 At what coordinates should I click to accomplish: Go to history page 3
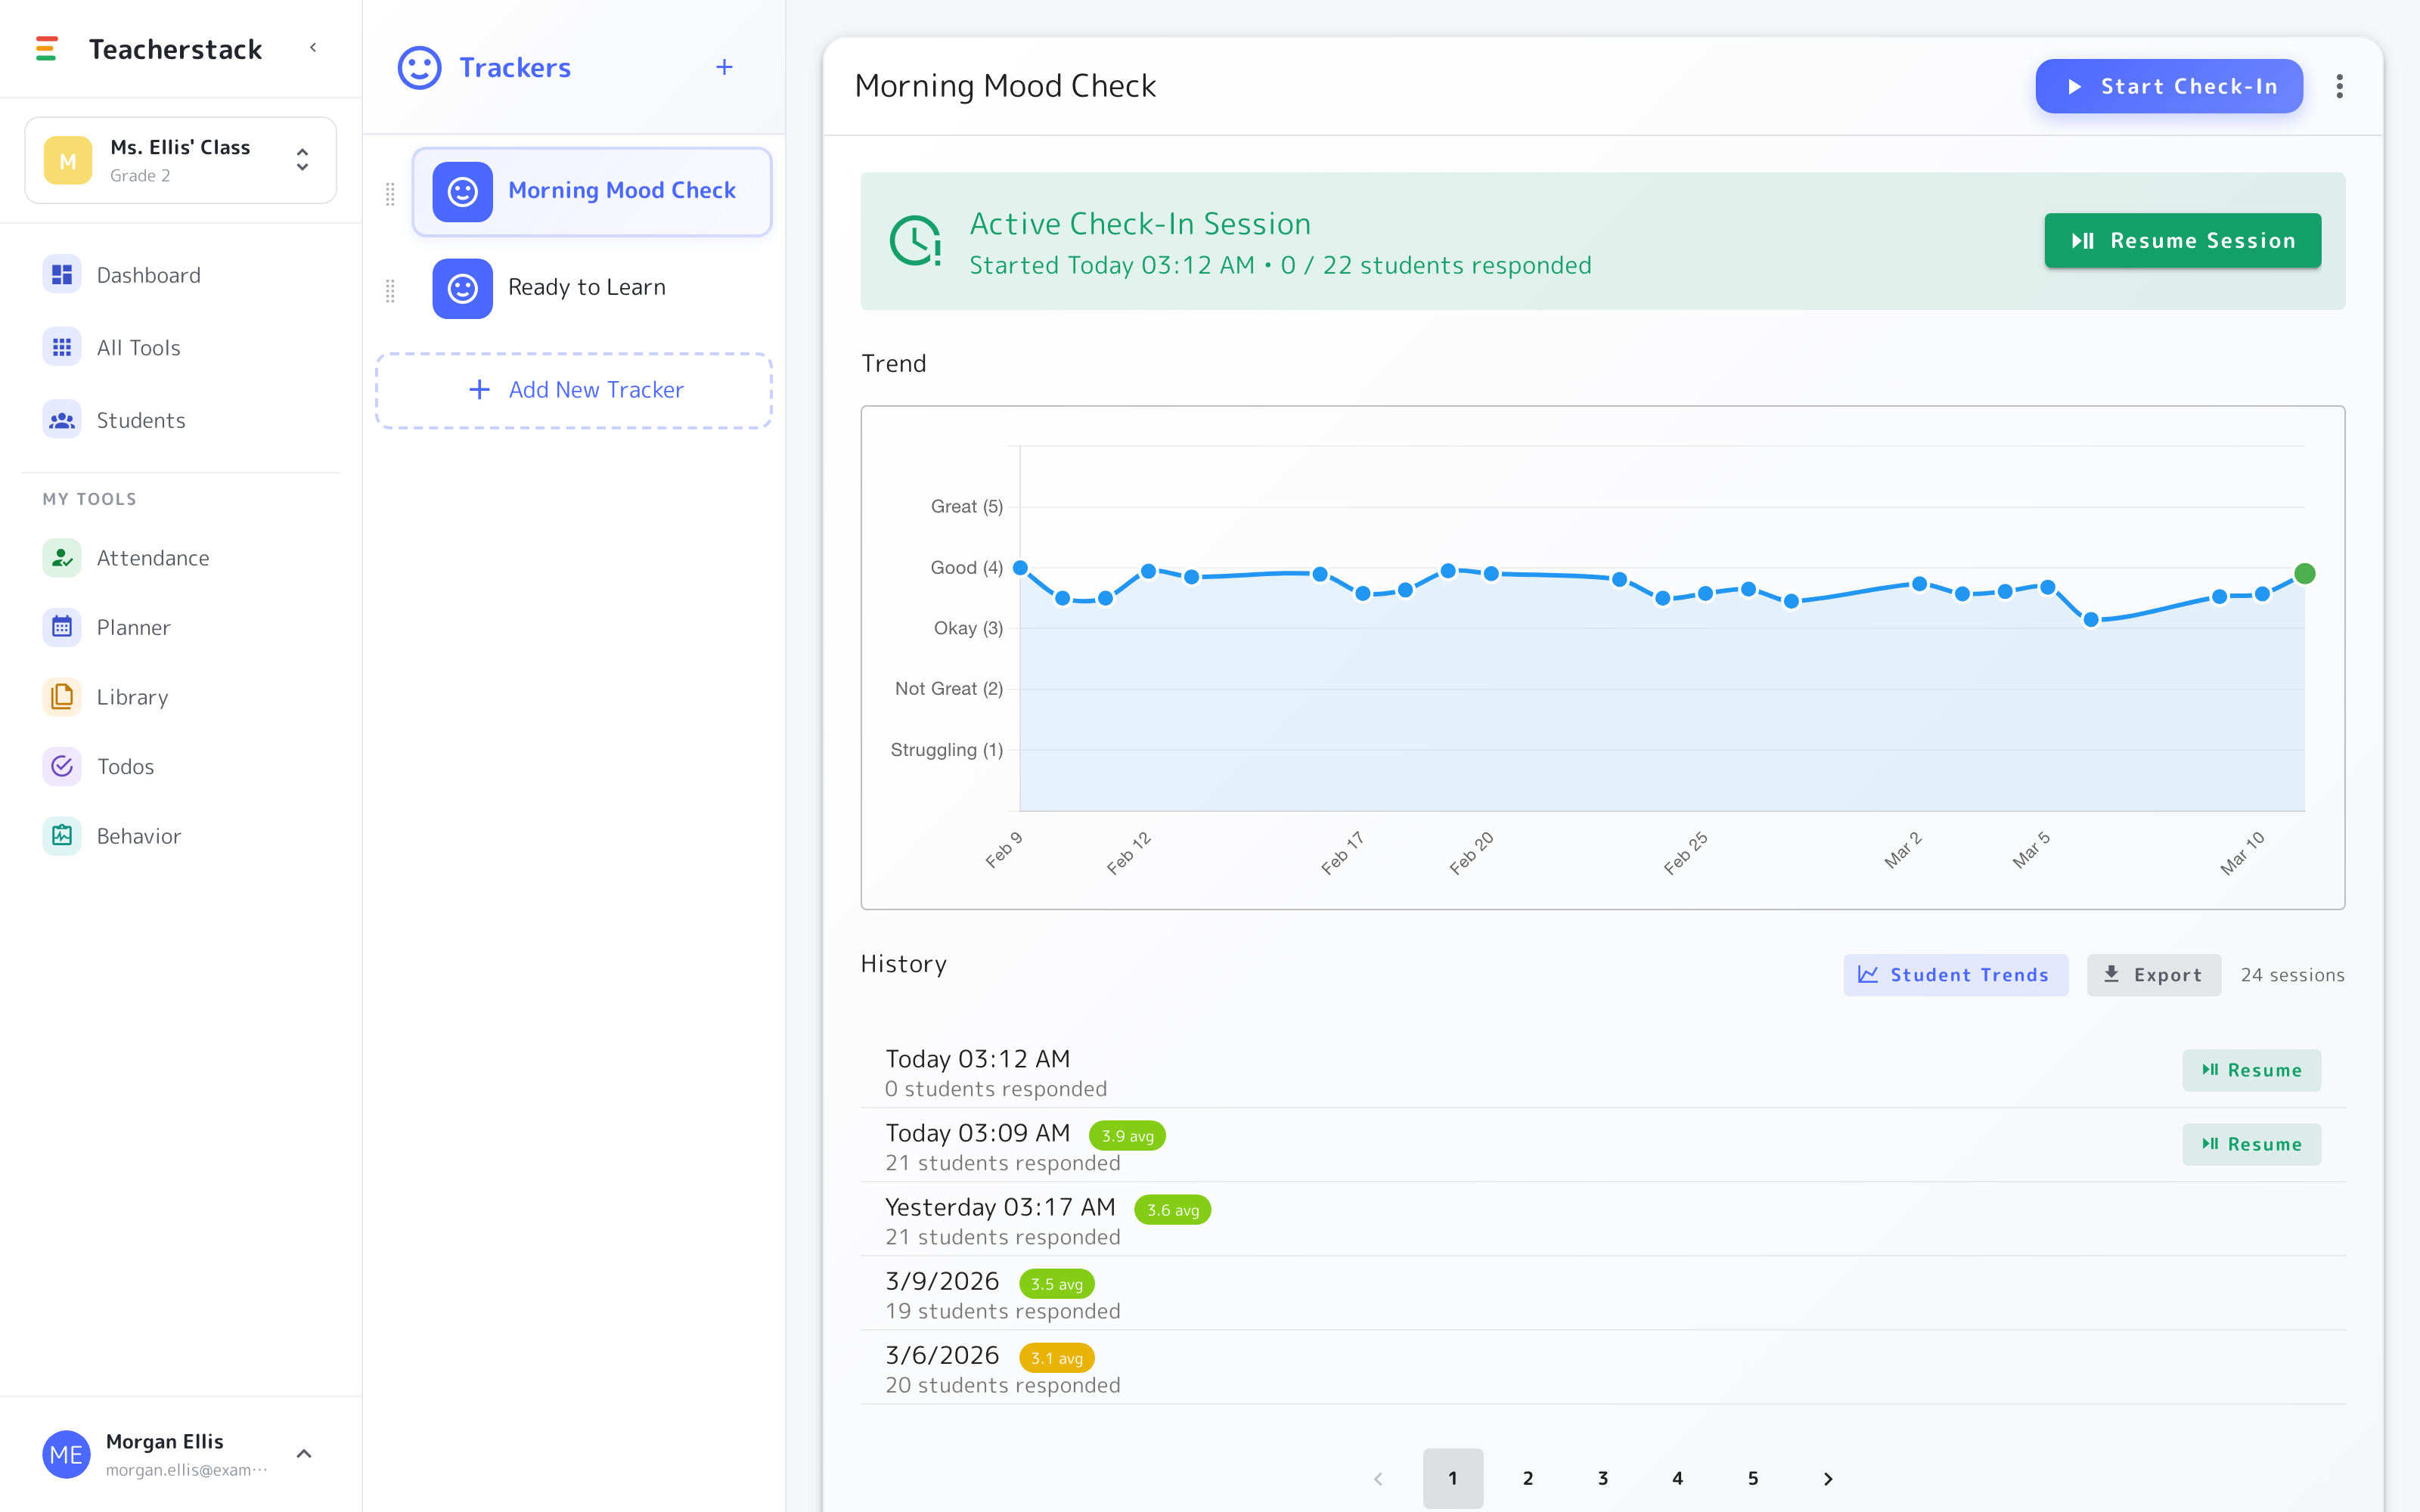click(x=1602, y=1478)
